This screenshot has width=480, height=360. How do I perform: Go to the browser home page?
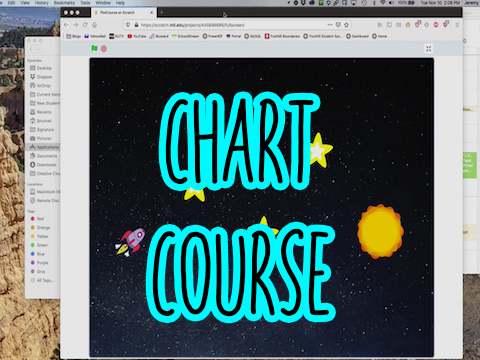pos(95,25)
